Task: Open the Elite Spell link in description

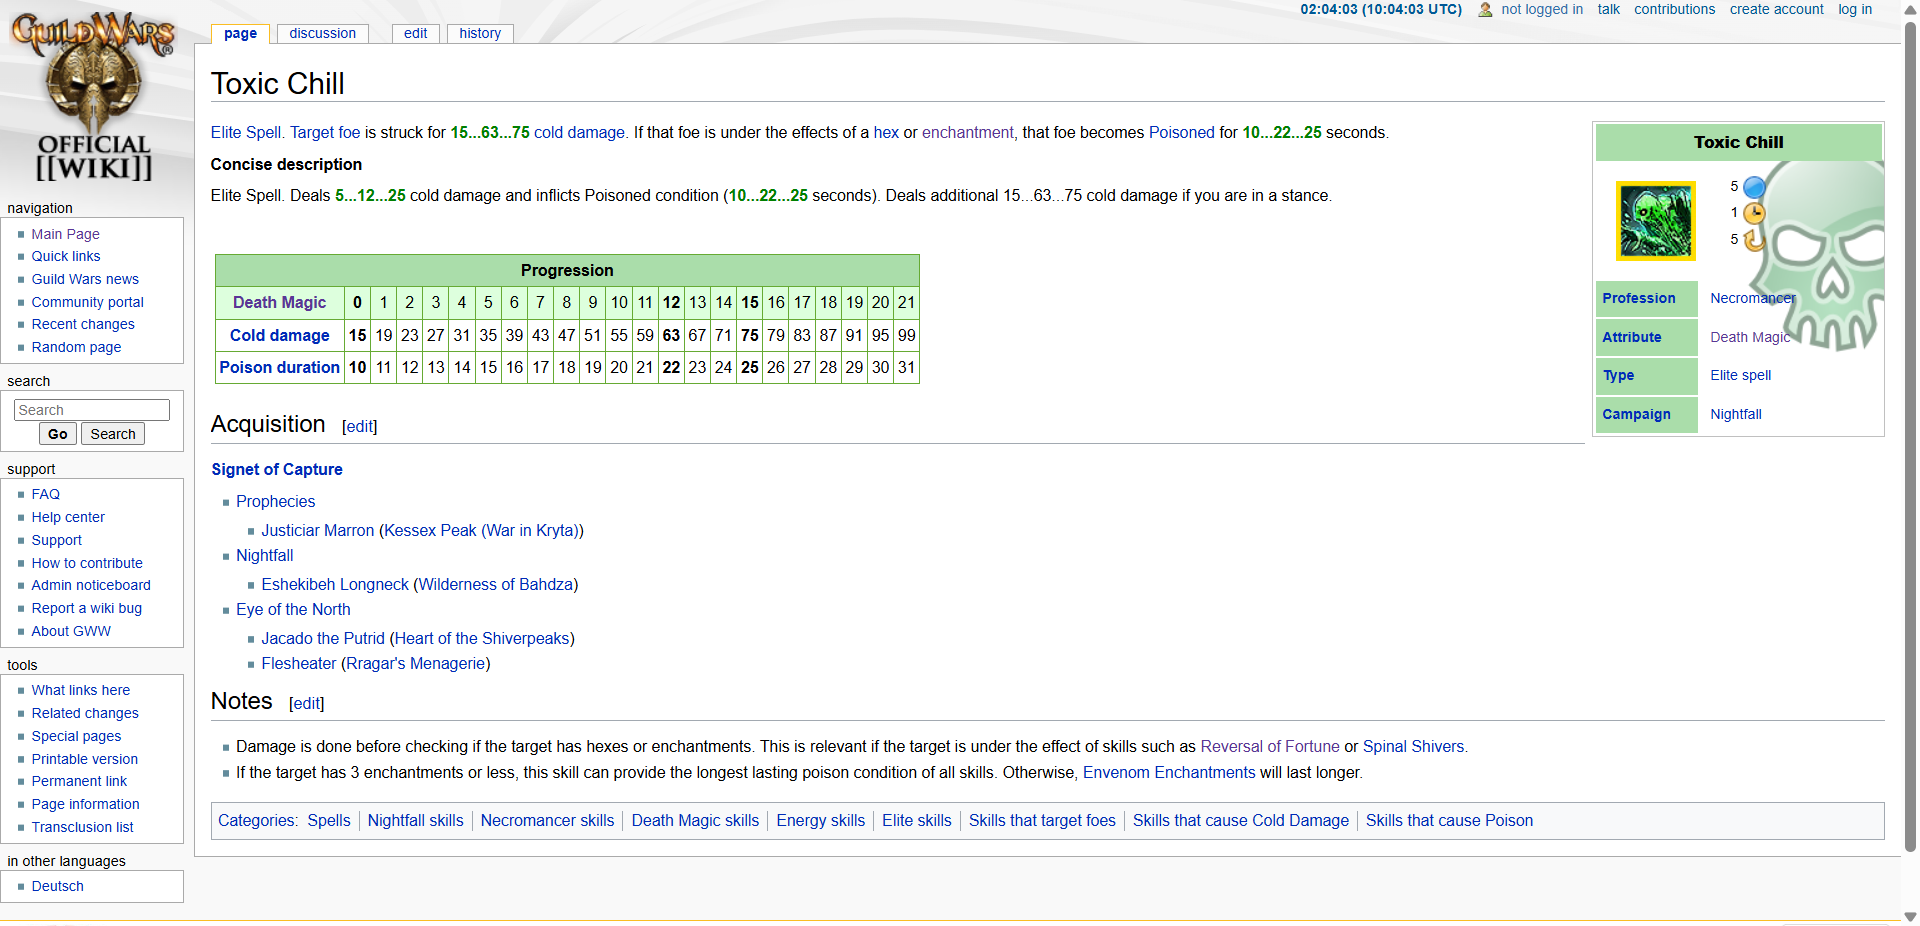Action: [x=246, y=133]
